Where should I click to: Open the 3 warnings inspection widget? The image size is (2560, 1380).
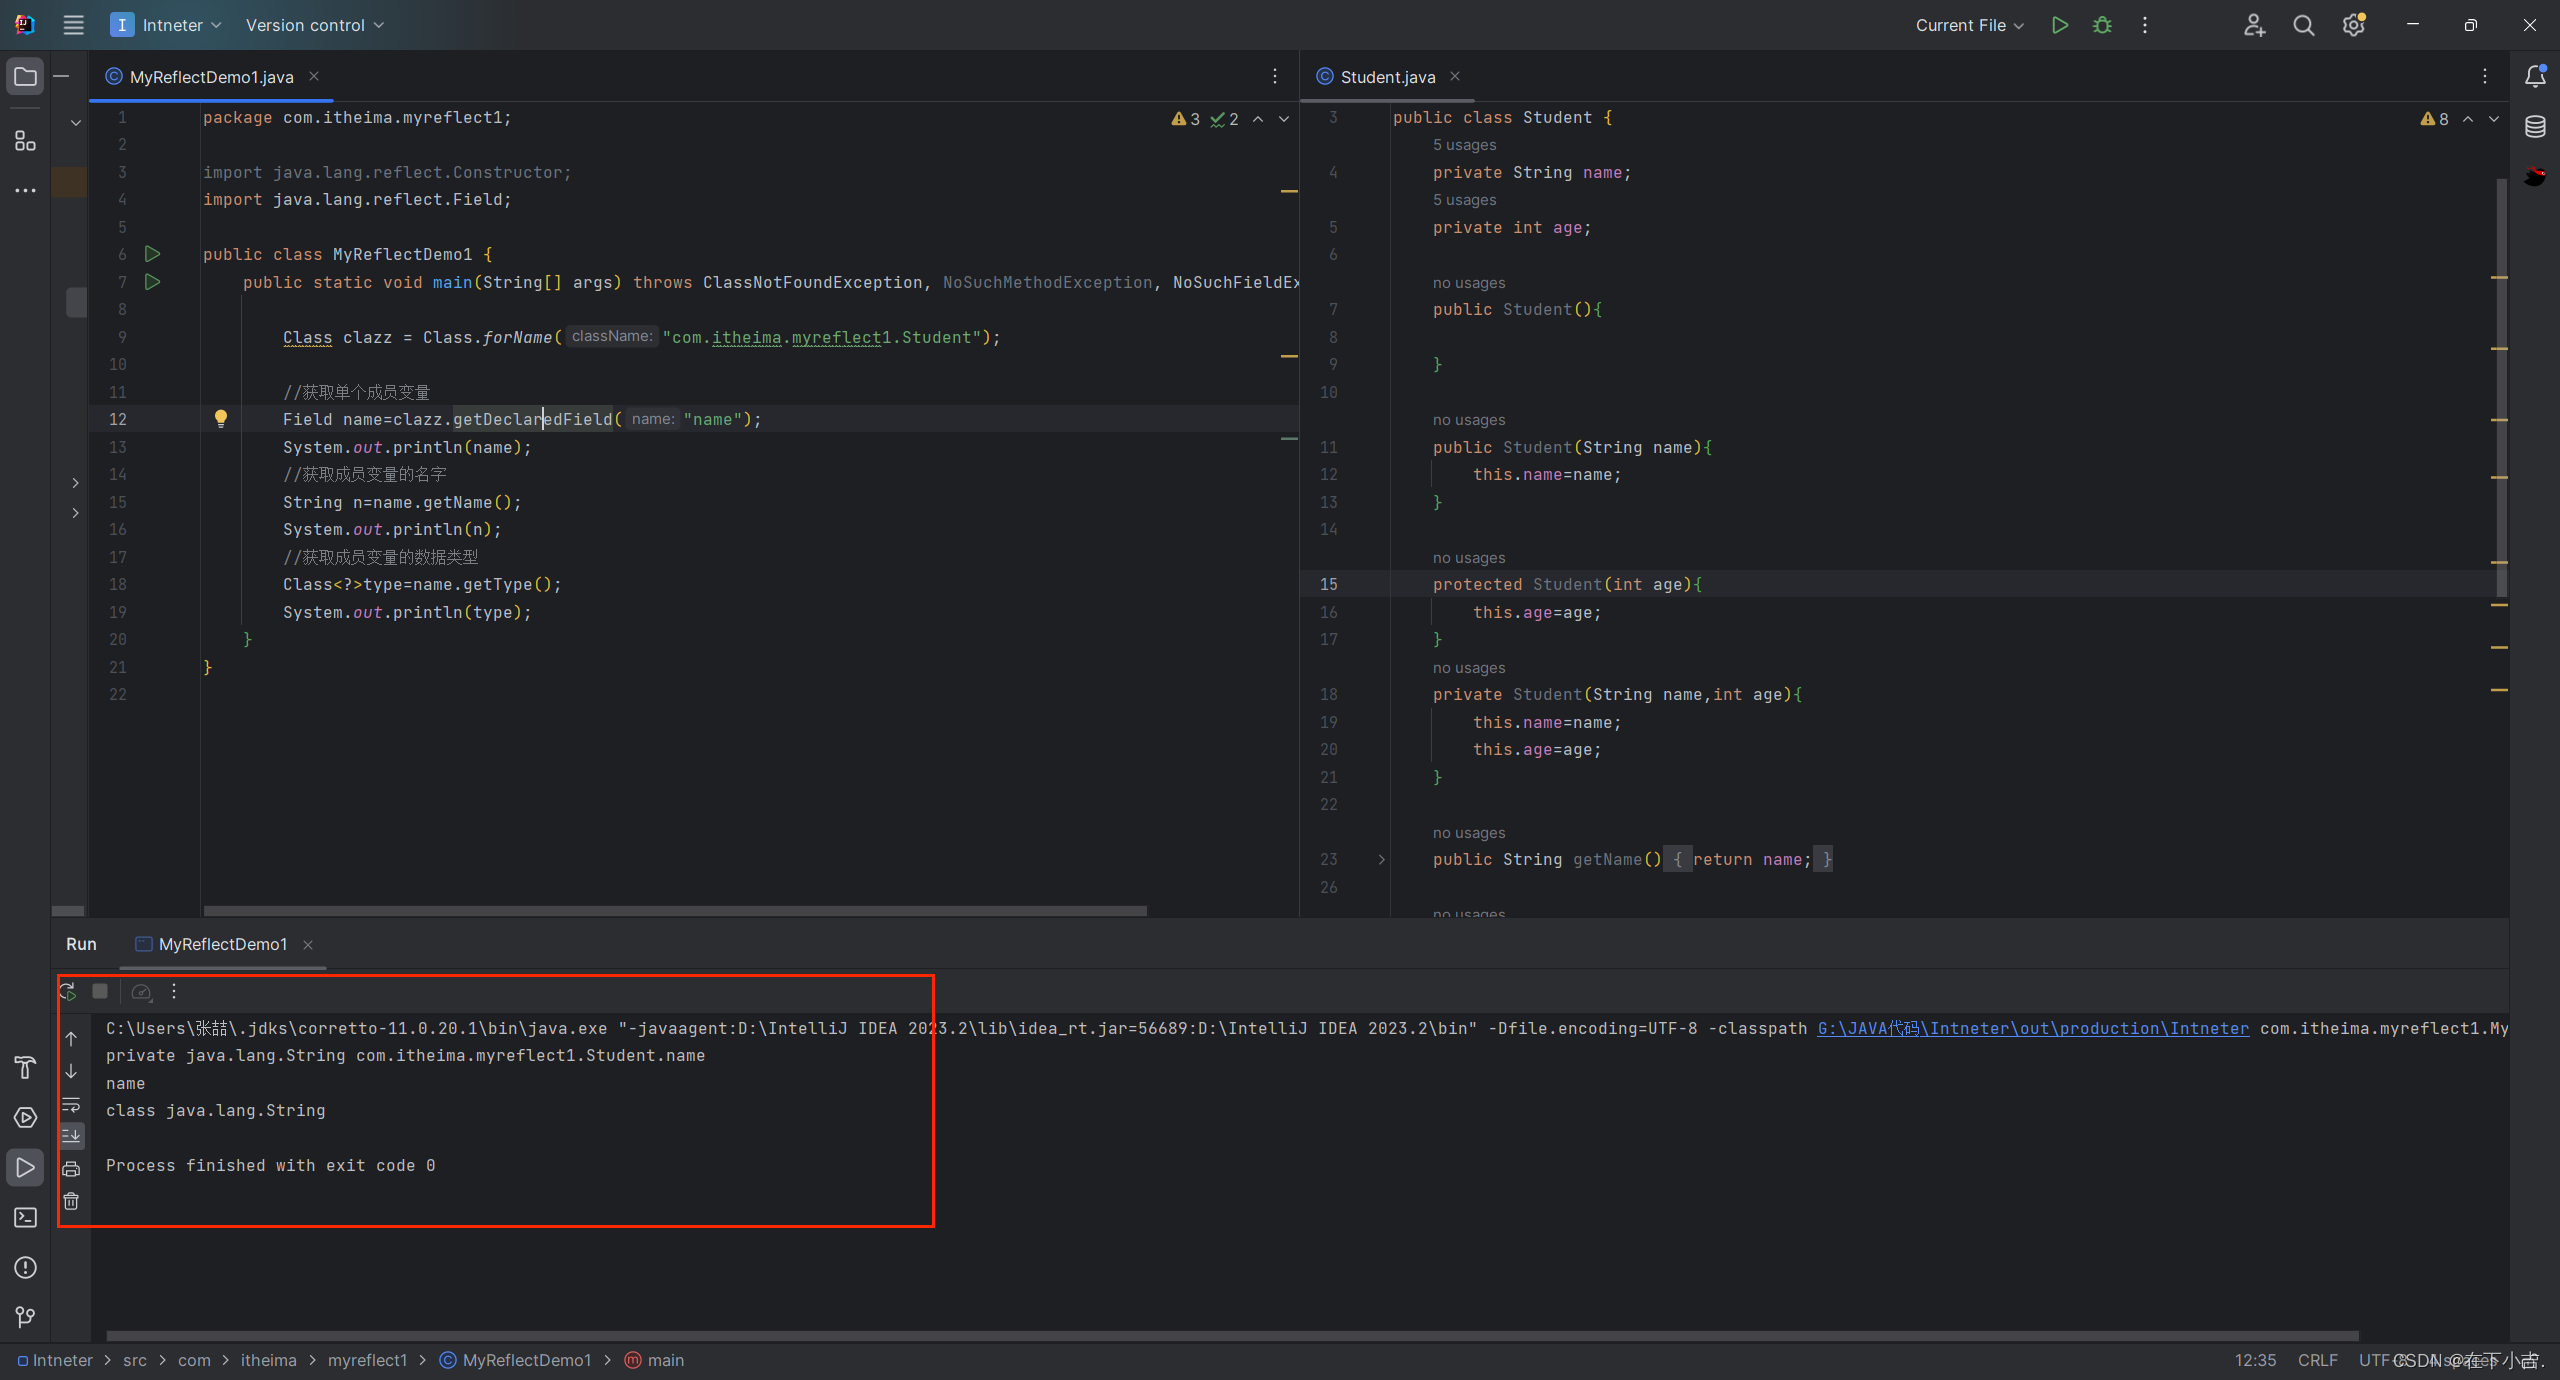pyautogui.click(x=1186, y=119)
